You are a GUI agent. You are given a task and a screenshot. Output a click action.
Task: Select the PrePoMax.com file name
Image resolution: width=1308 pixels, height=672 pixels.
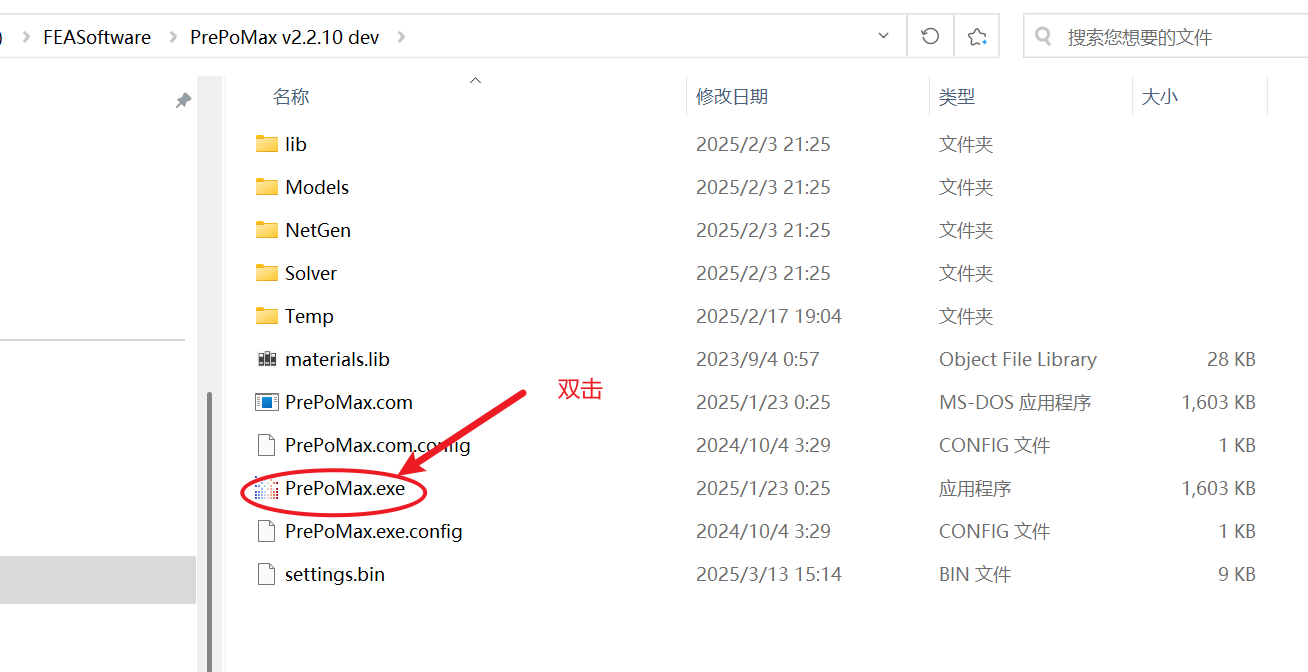coord(349,402)
